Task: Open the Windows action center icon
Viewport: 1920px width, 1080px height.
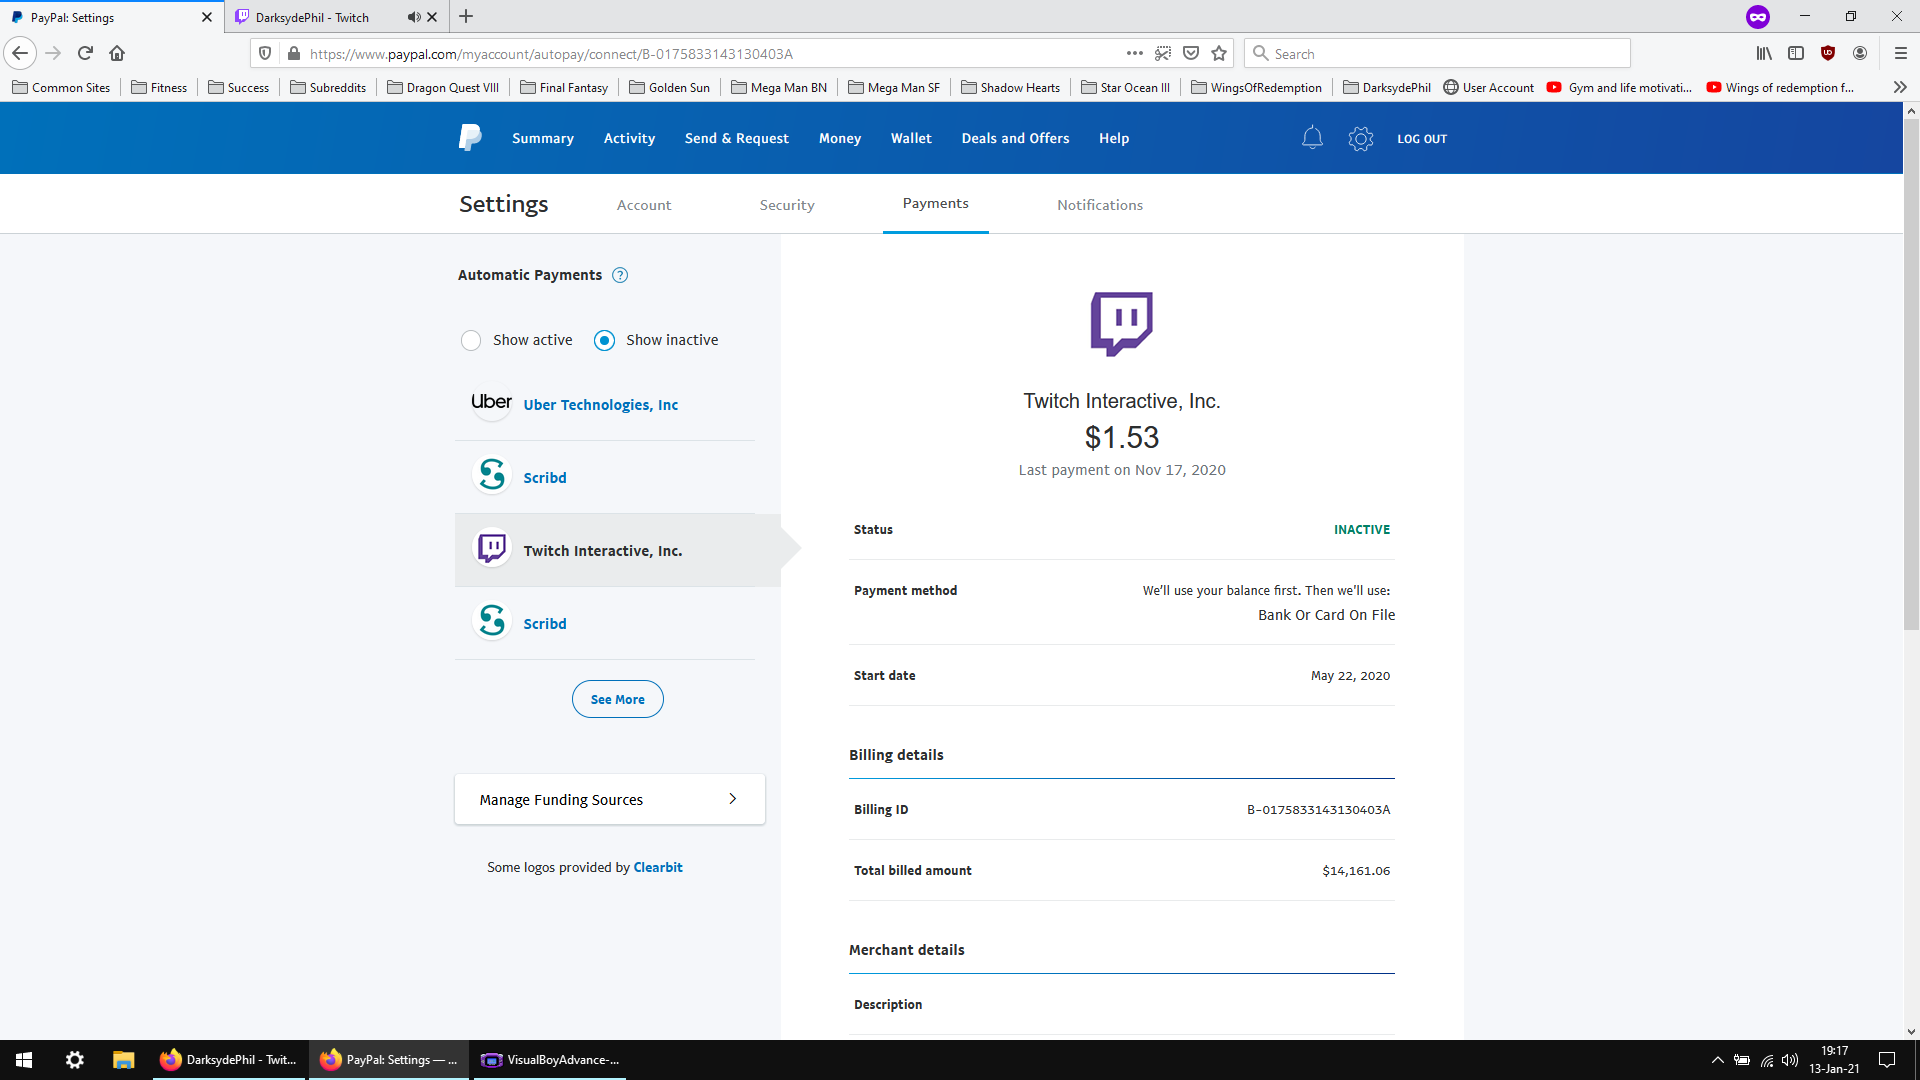Action: [1887, 1060]
